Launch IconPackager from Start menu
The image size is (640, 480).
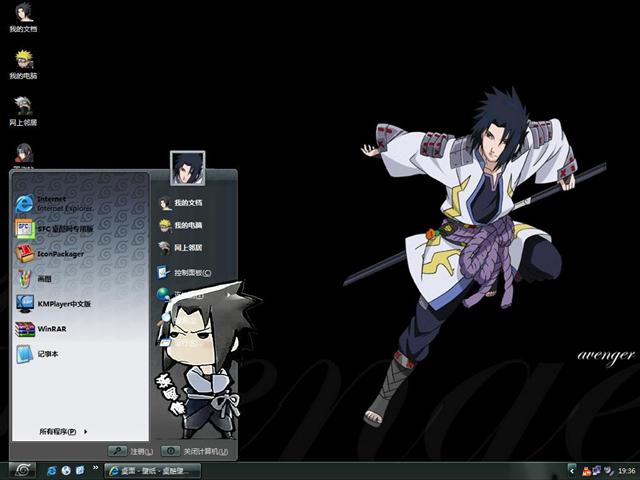50,253
